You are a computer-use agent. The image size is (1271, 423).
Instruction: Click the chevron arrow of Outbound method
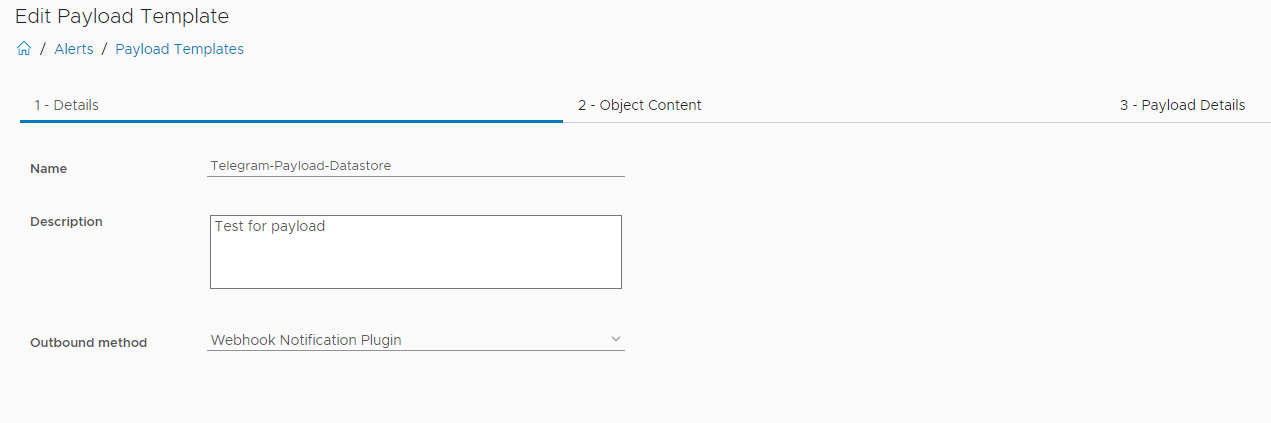point(616,340)
